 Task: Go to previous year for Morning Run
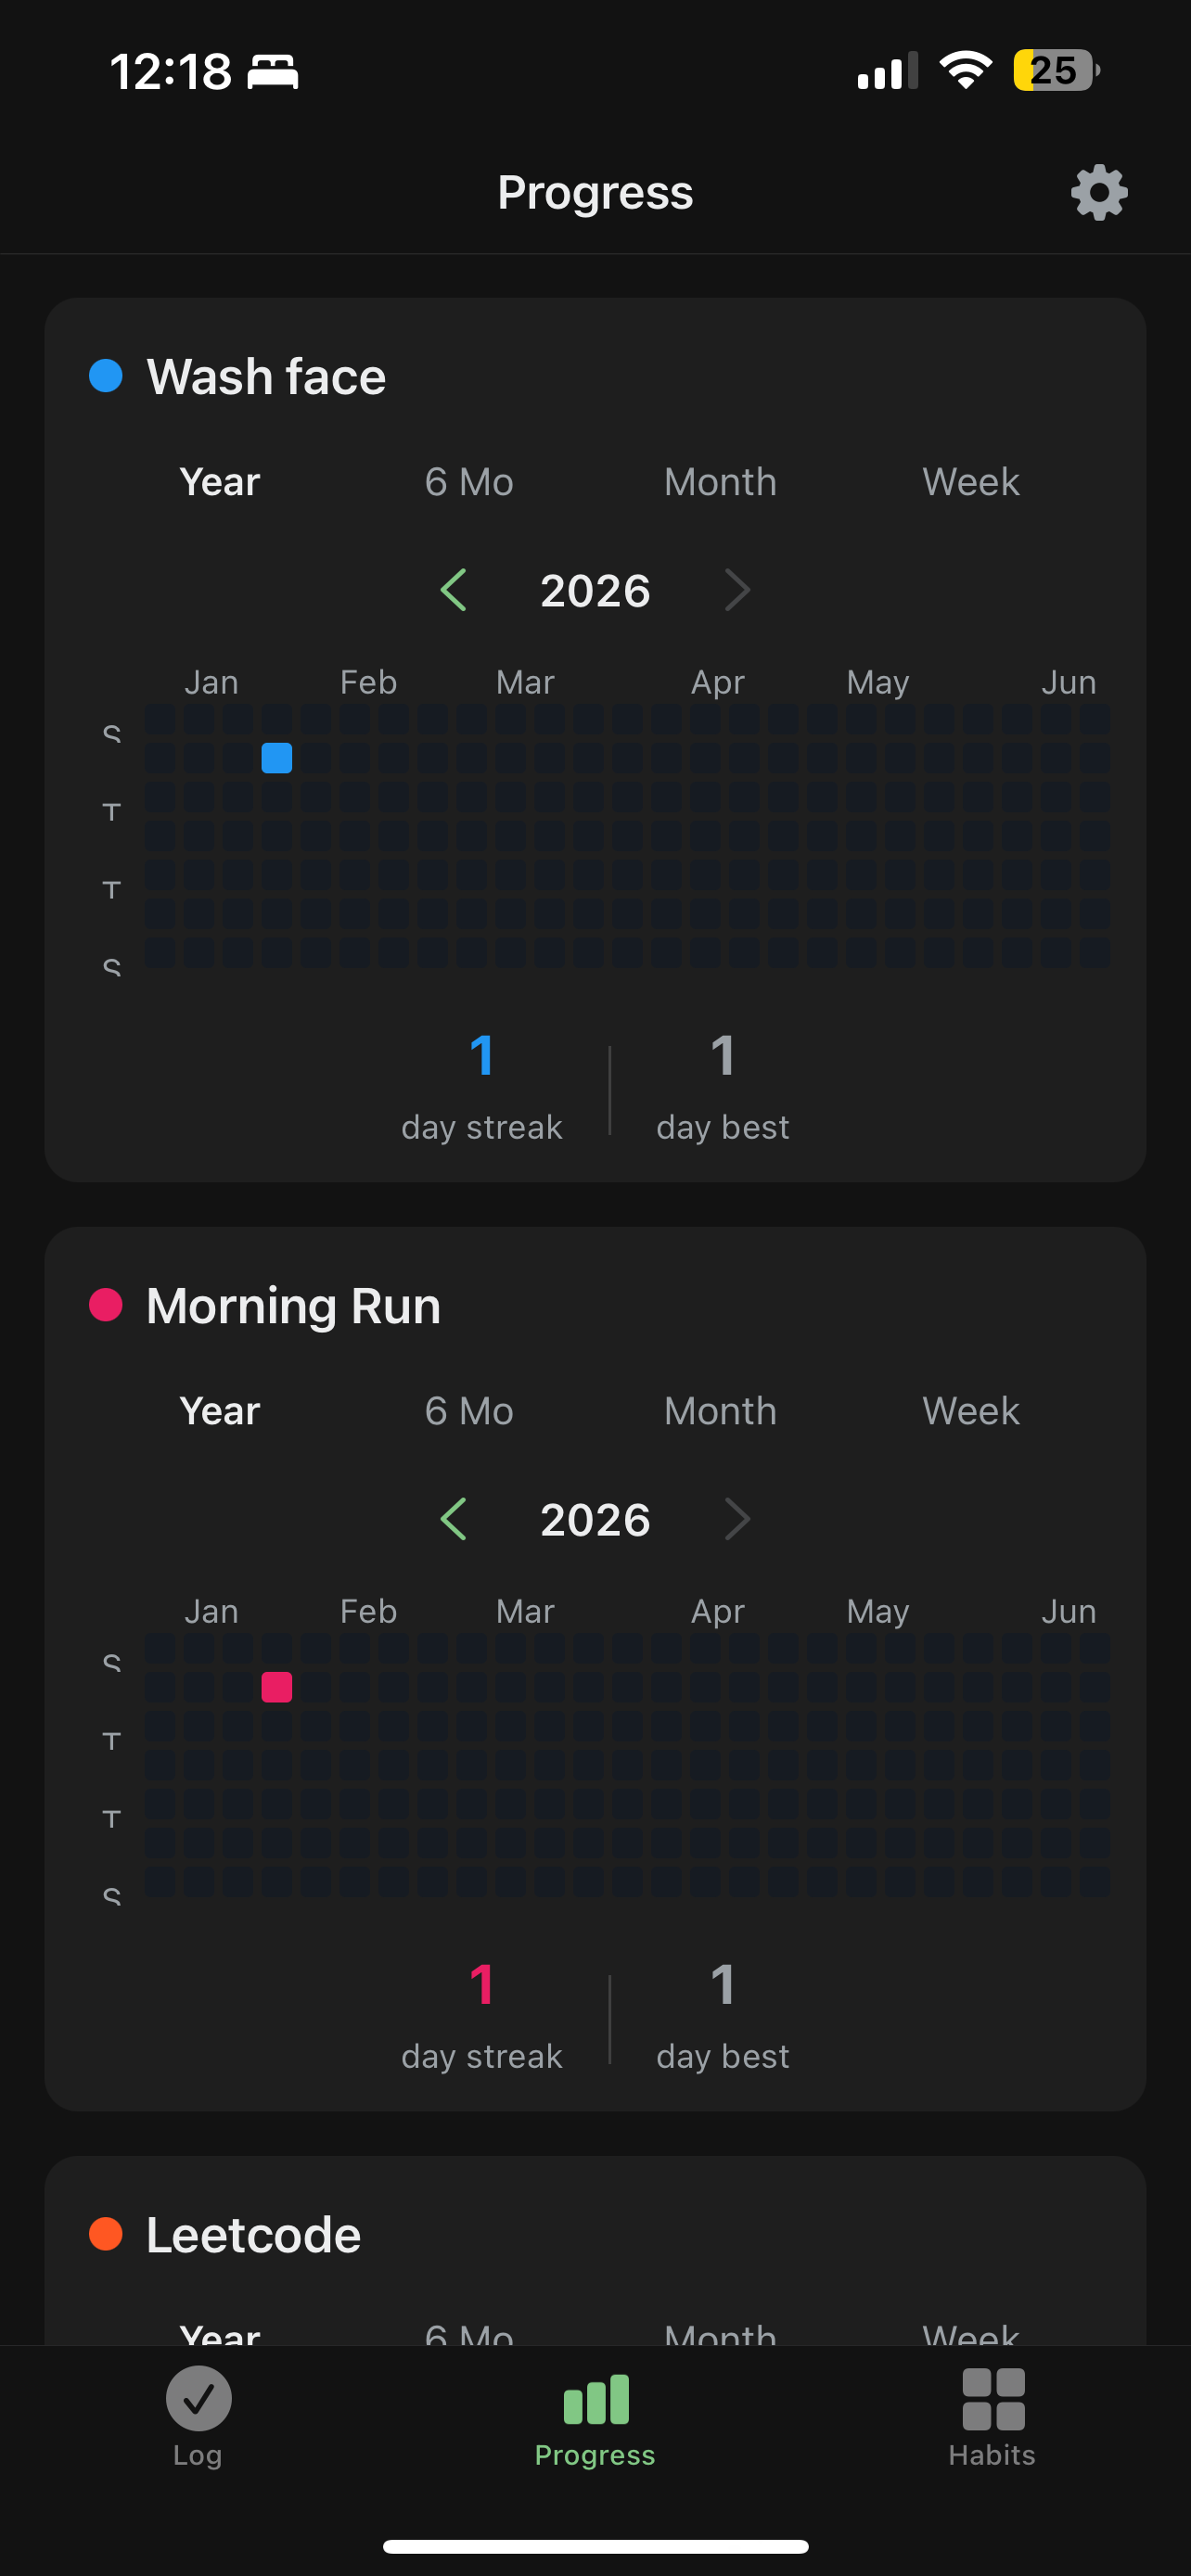(454, 1519)
